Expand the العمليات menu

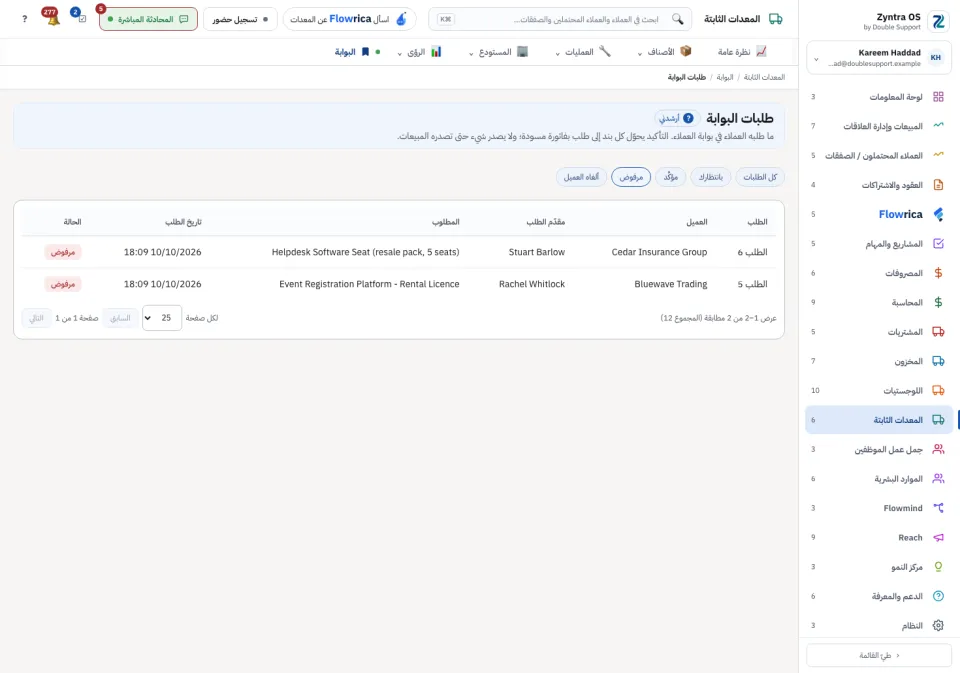(583, 52)
